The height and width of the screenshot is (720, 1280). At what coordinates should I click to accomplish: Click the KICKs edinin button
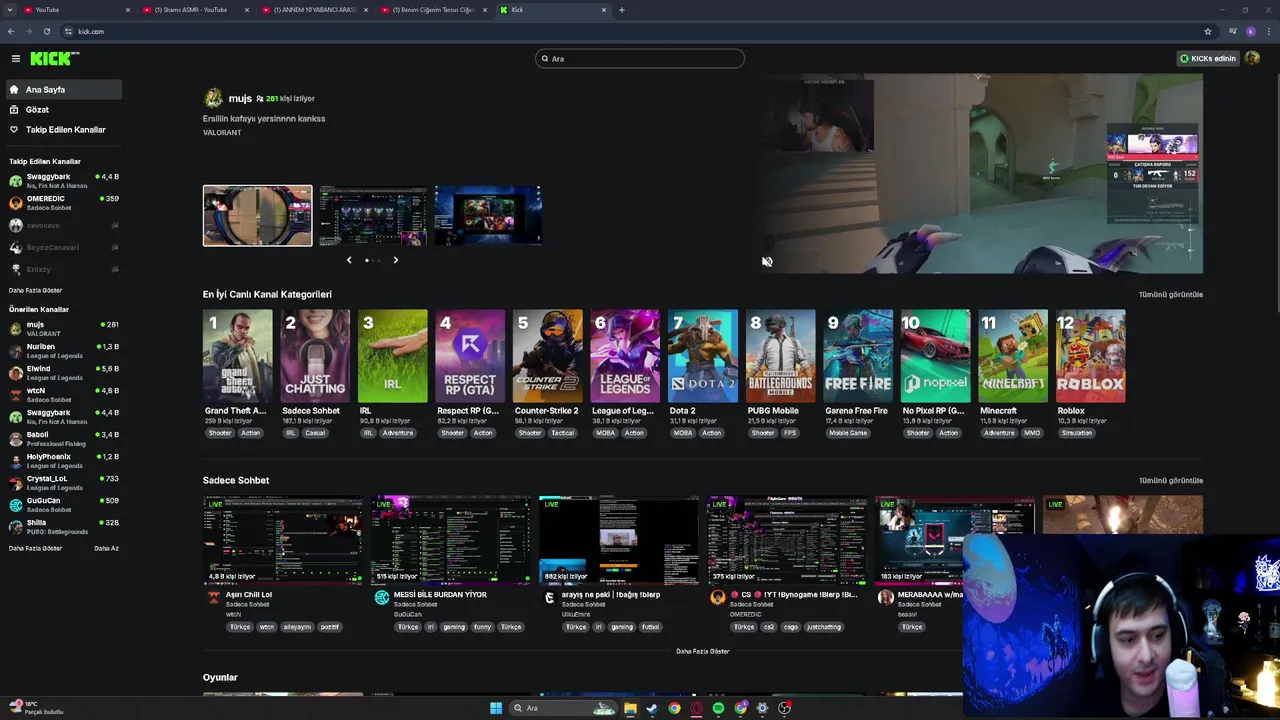(1208, 58)
